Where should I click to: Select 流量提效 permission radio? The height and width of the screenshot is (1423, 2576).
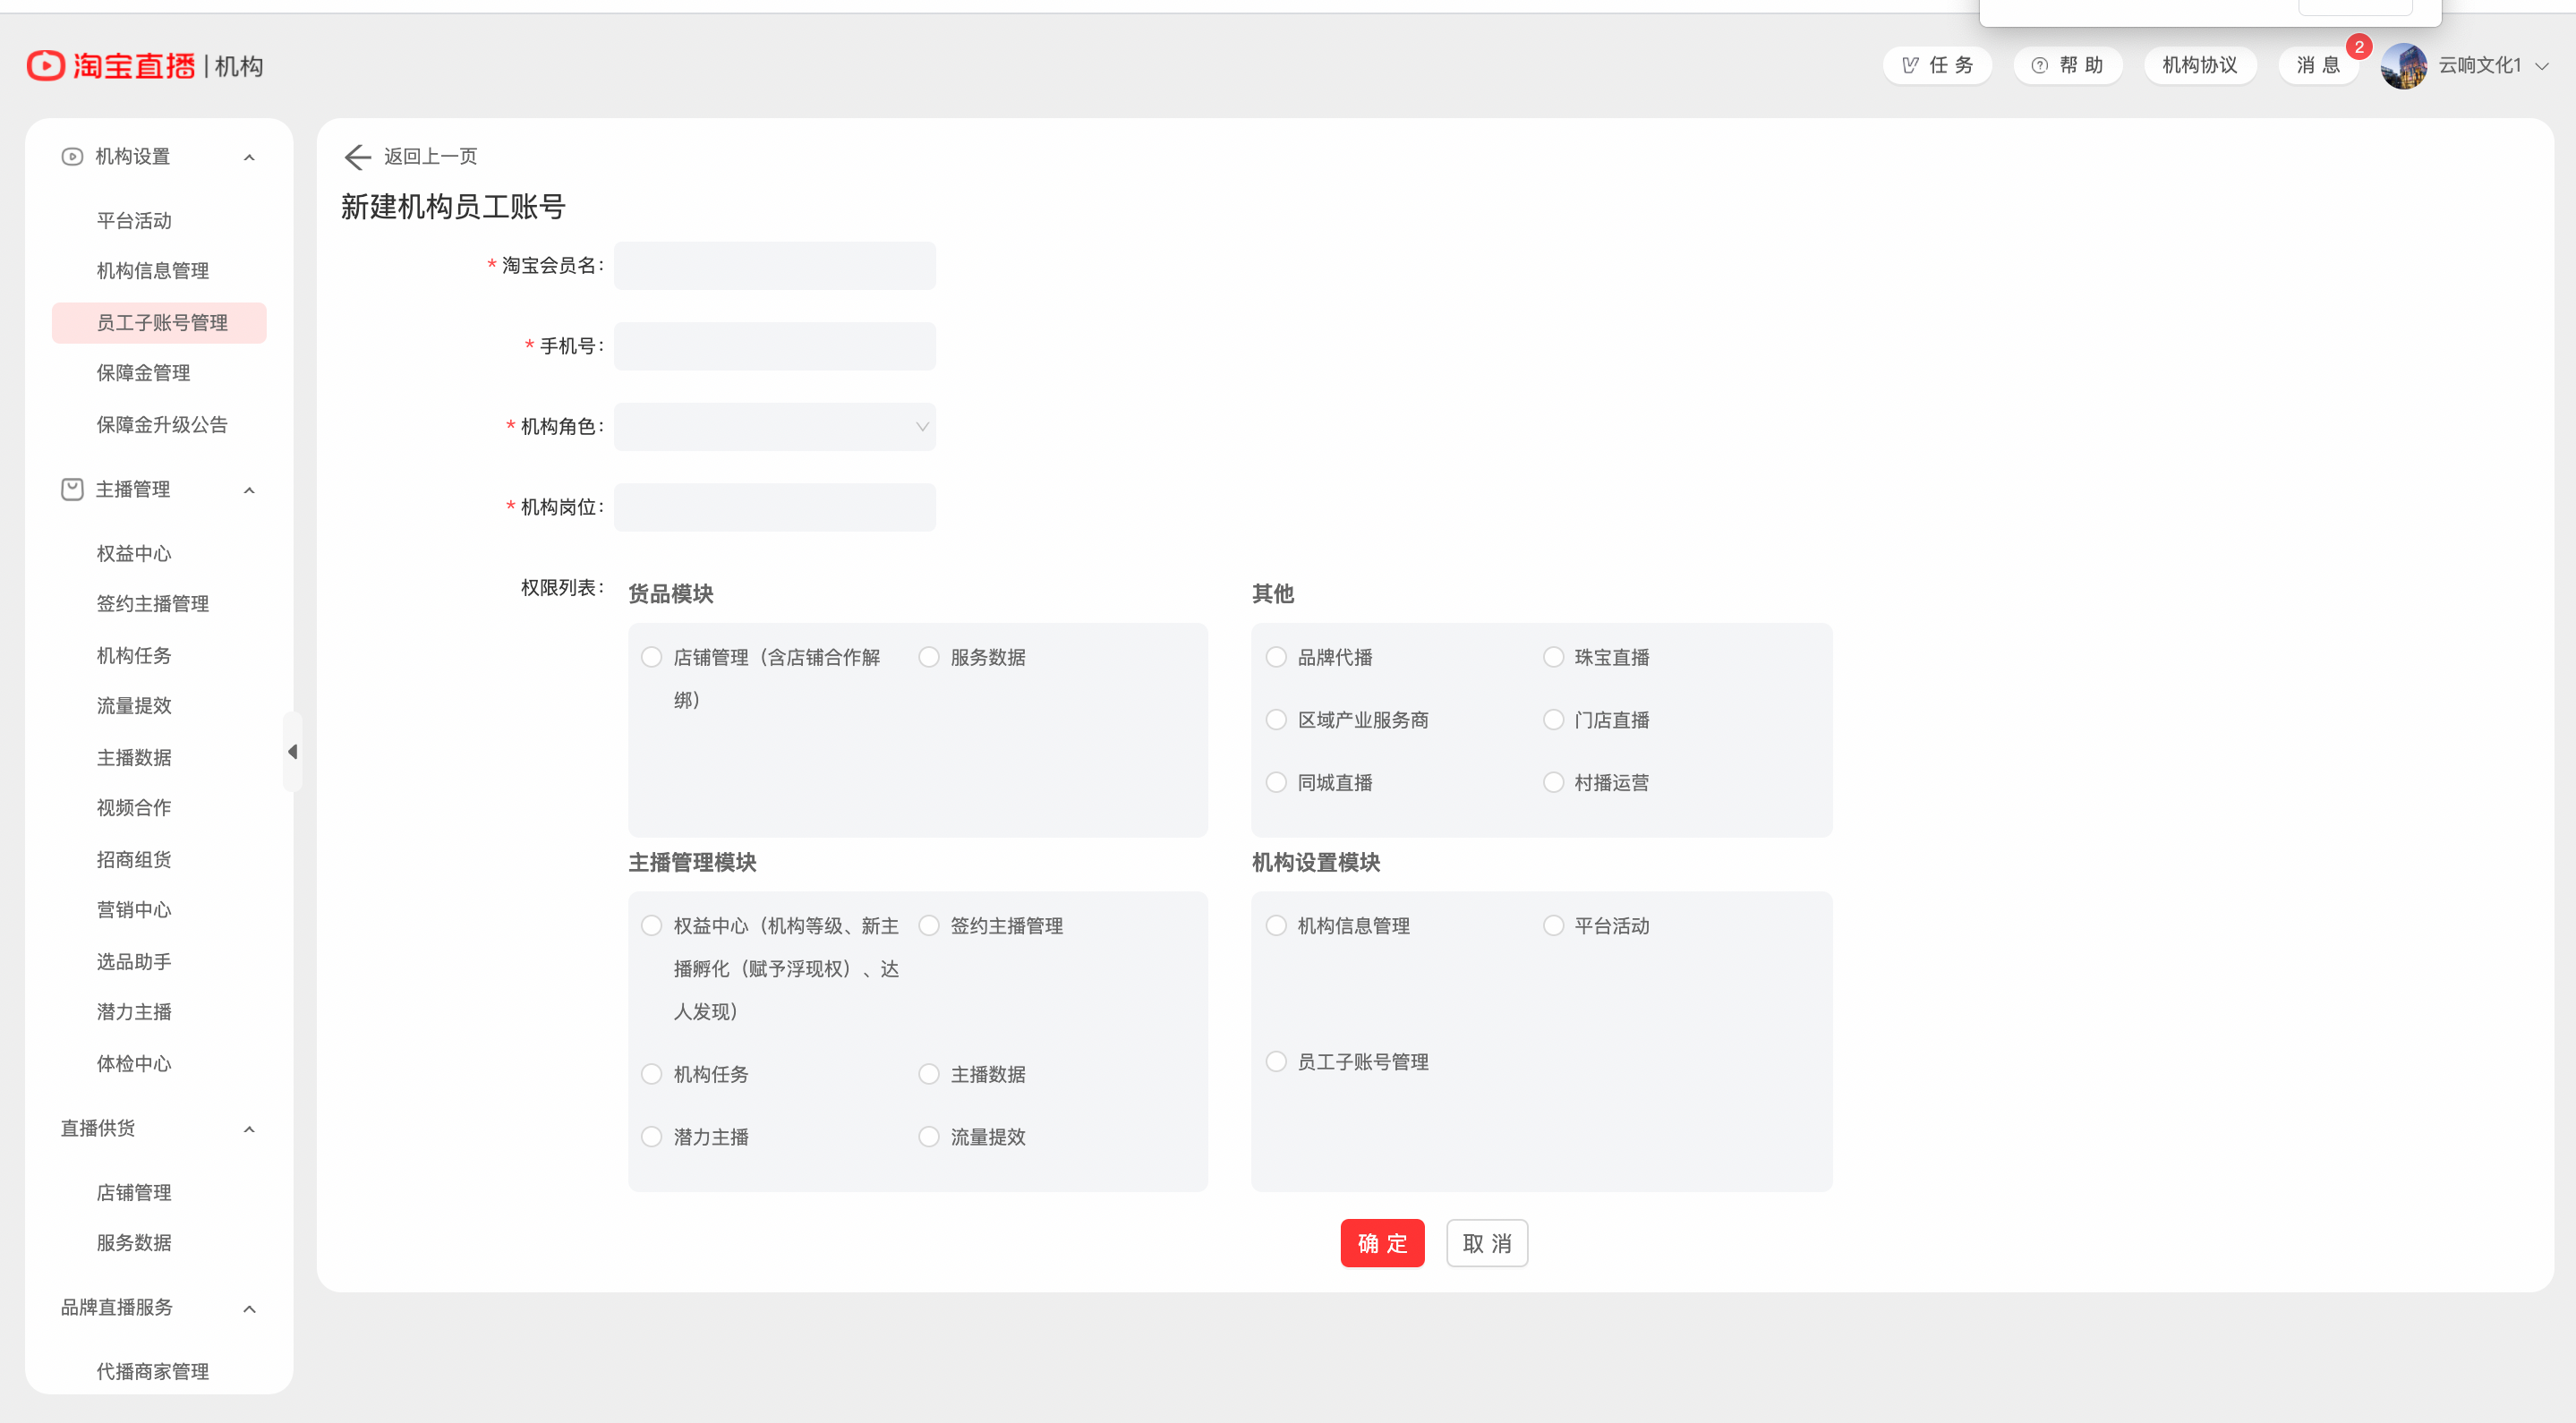click(929, 1137)
